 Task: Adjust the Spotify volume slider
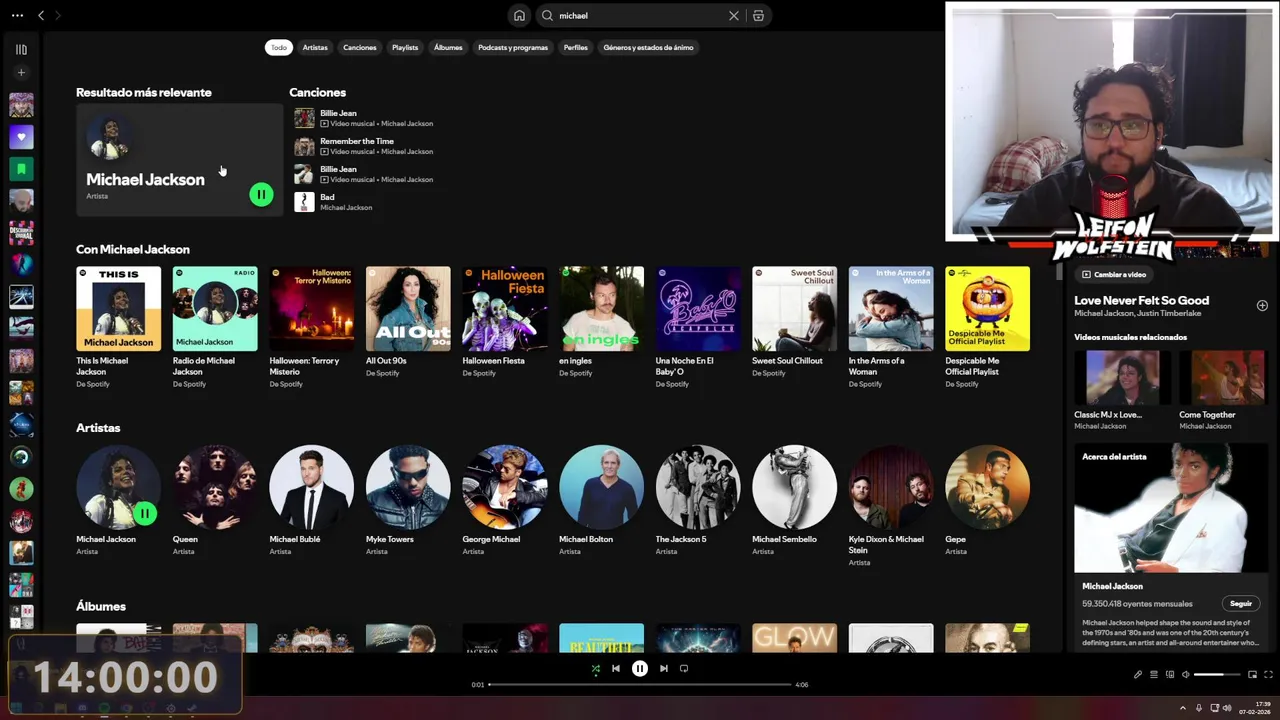coord(1215,675)
